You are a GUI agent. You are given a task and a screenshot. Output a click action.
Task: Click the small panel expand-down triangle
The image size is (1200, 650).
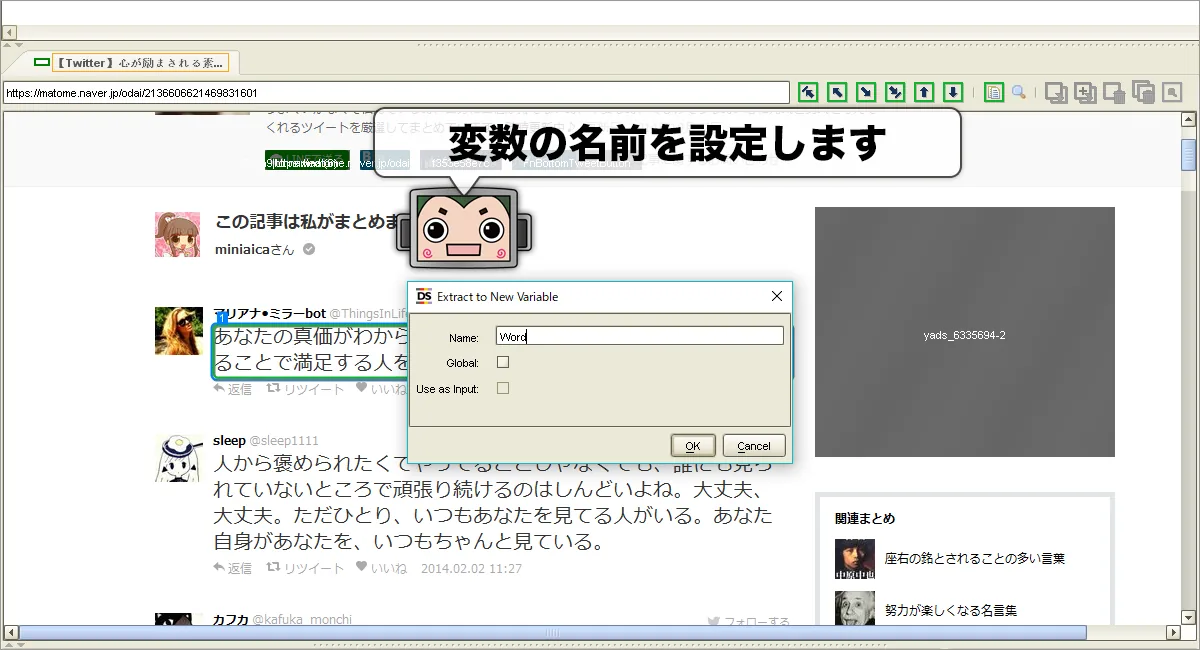[x=17, y=45]
